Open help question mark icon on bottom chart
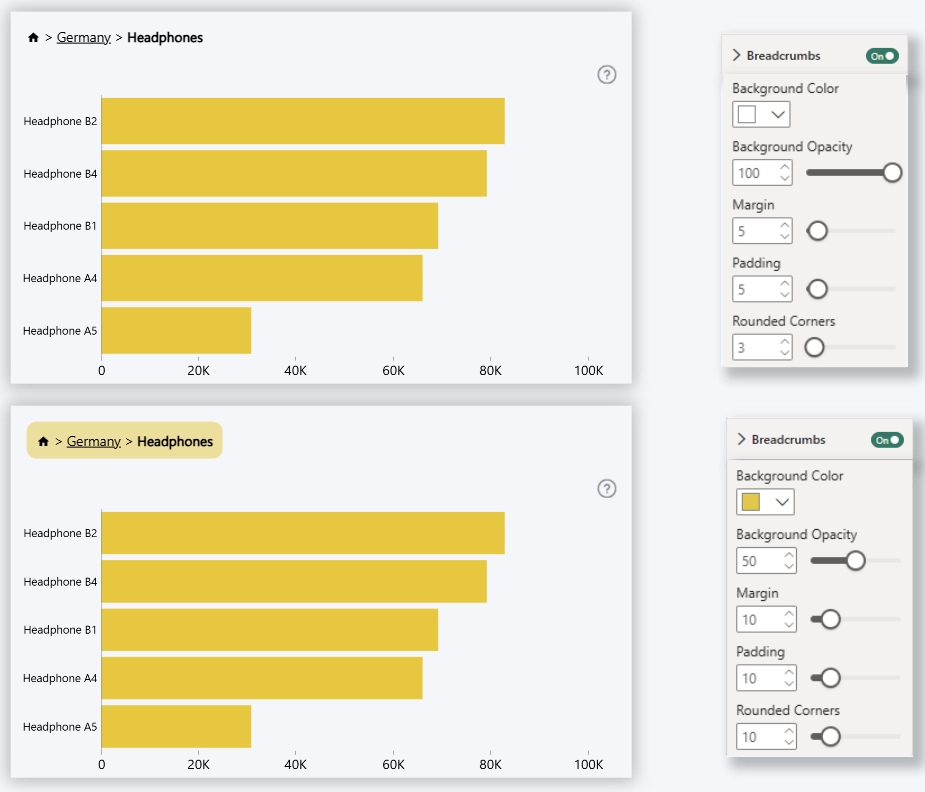This screenshot has height=792, width=925. click(606, 488)
